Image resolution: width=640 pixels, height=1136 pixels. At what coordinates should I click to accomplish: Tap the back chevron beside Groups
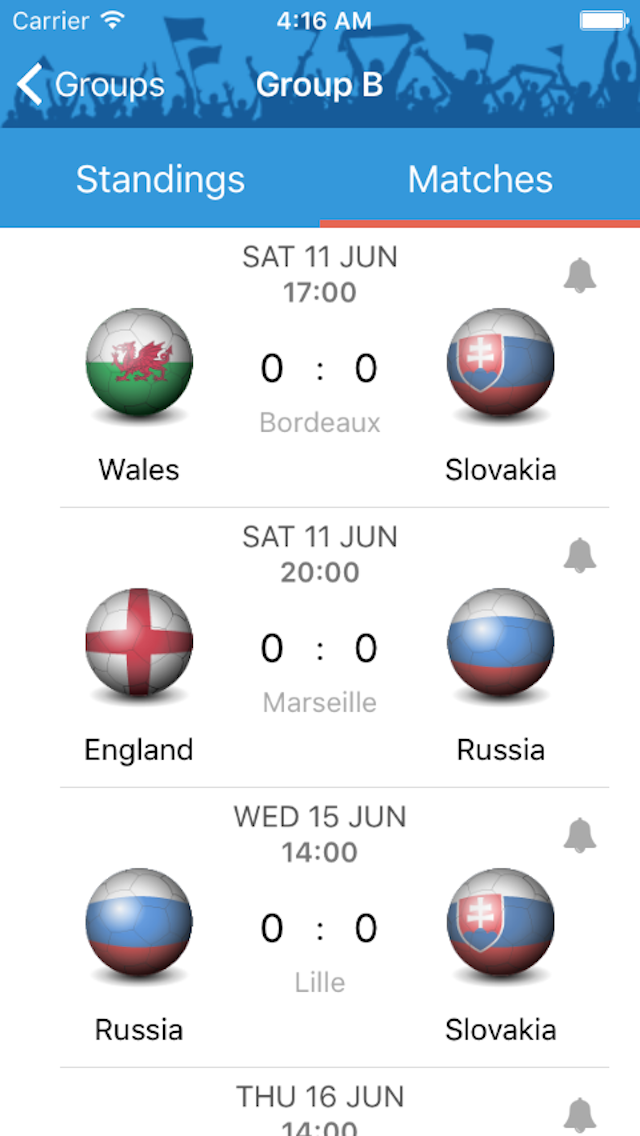click(x=30, y=85)
